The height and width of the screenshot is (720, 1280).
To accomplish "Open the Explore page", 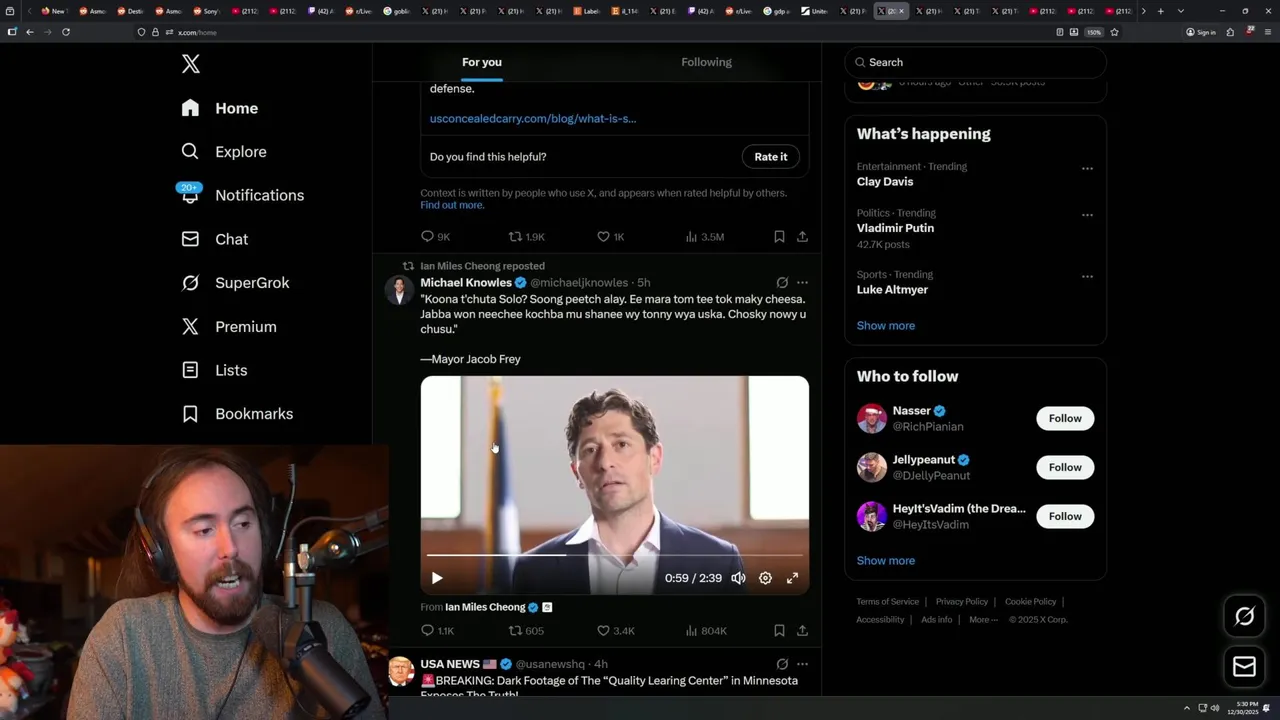I will pos(224,152).
